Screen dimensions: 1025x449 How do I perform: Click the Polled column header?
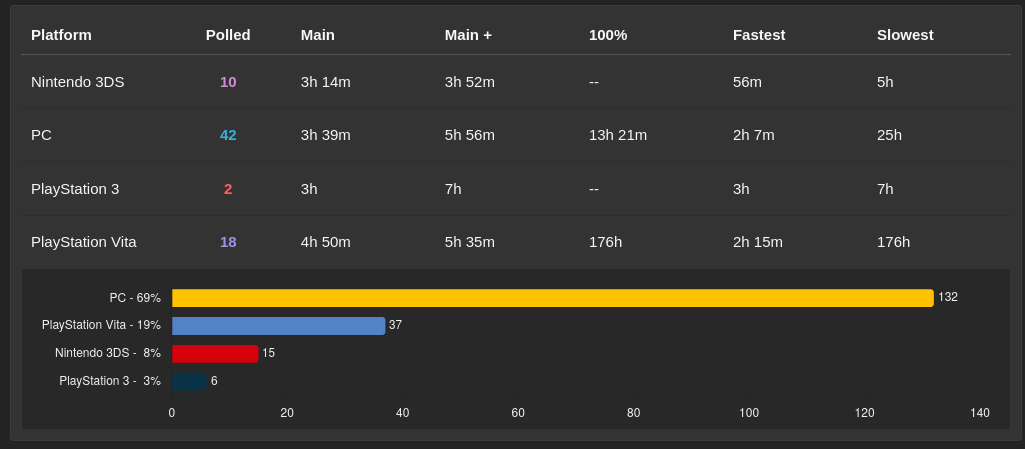[228, 35]
